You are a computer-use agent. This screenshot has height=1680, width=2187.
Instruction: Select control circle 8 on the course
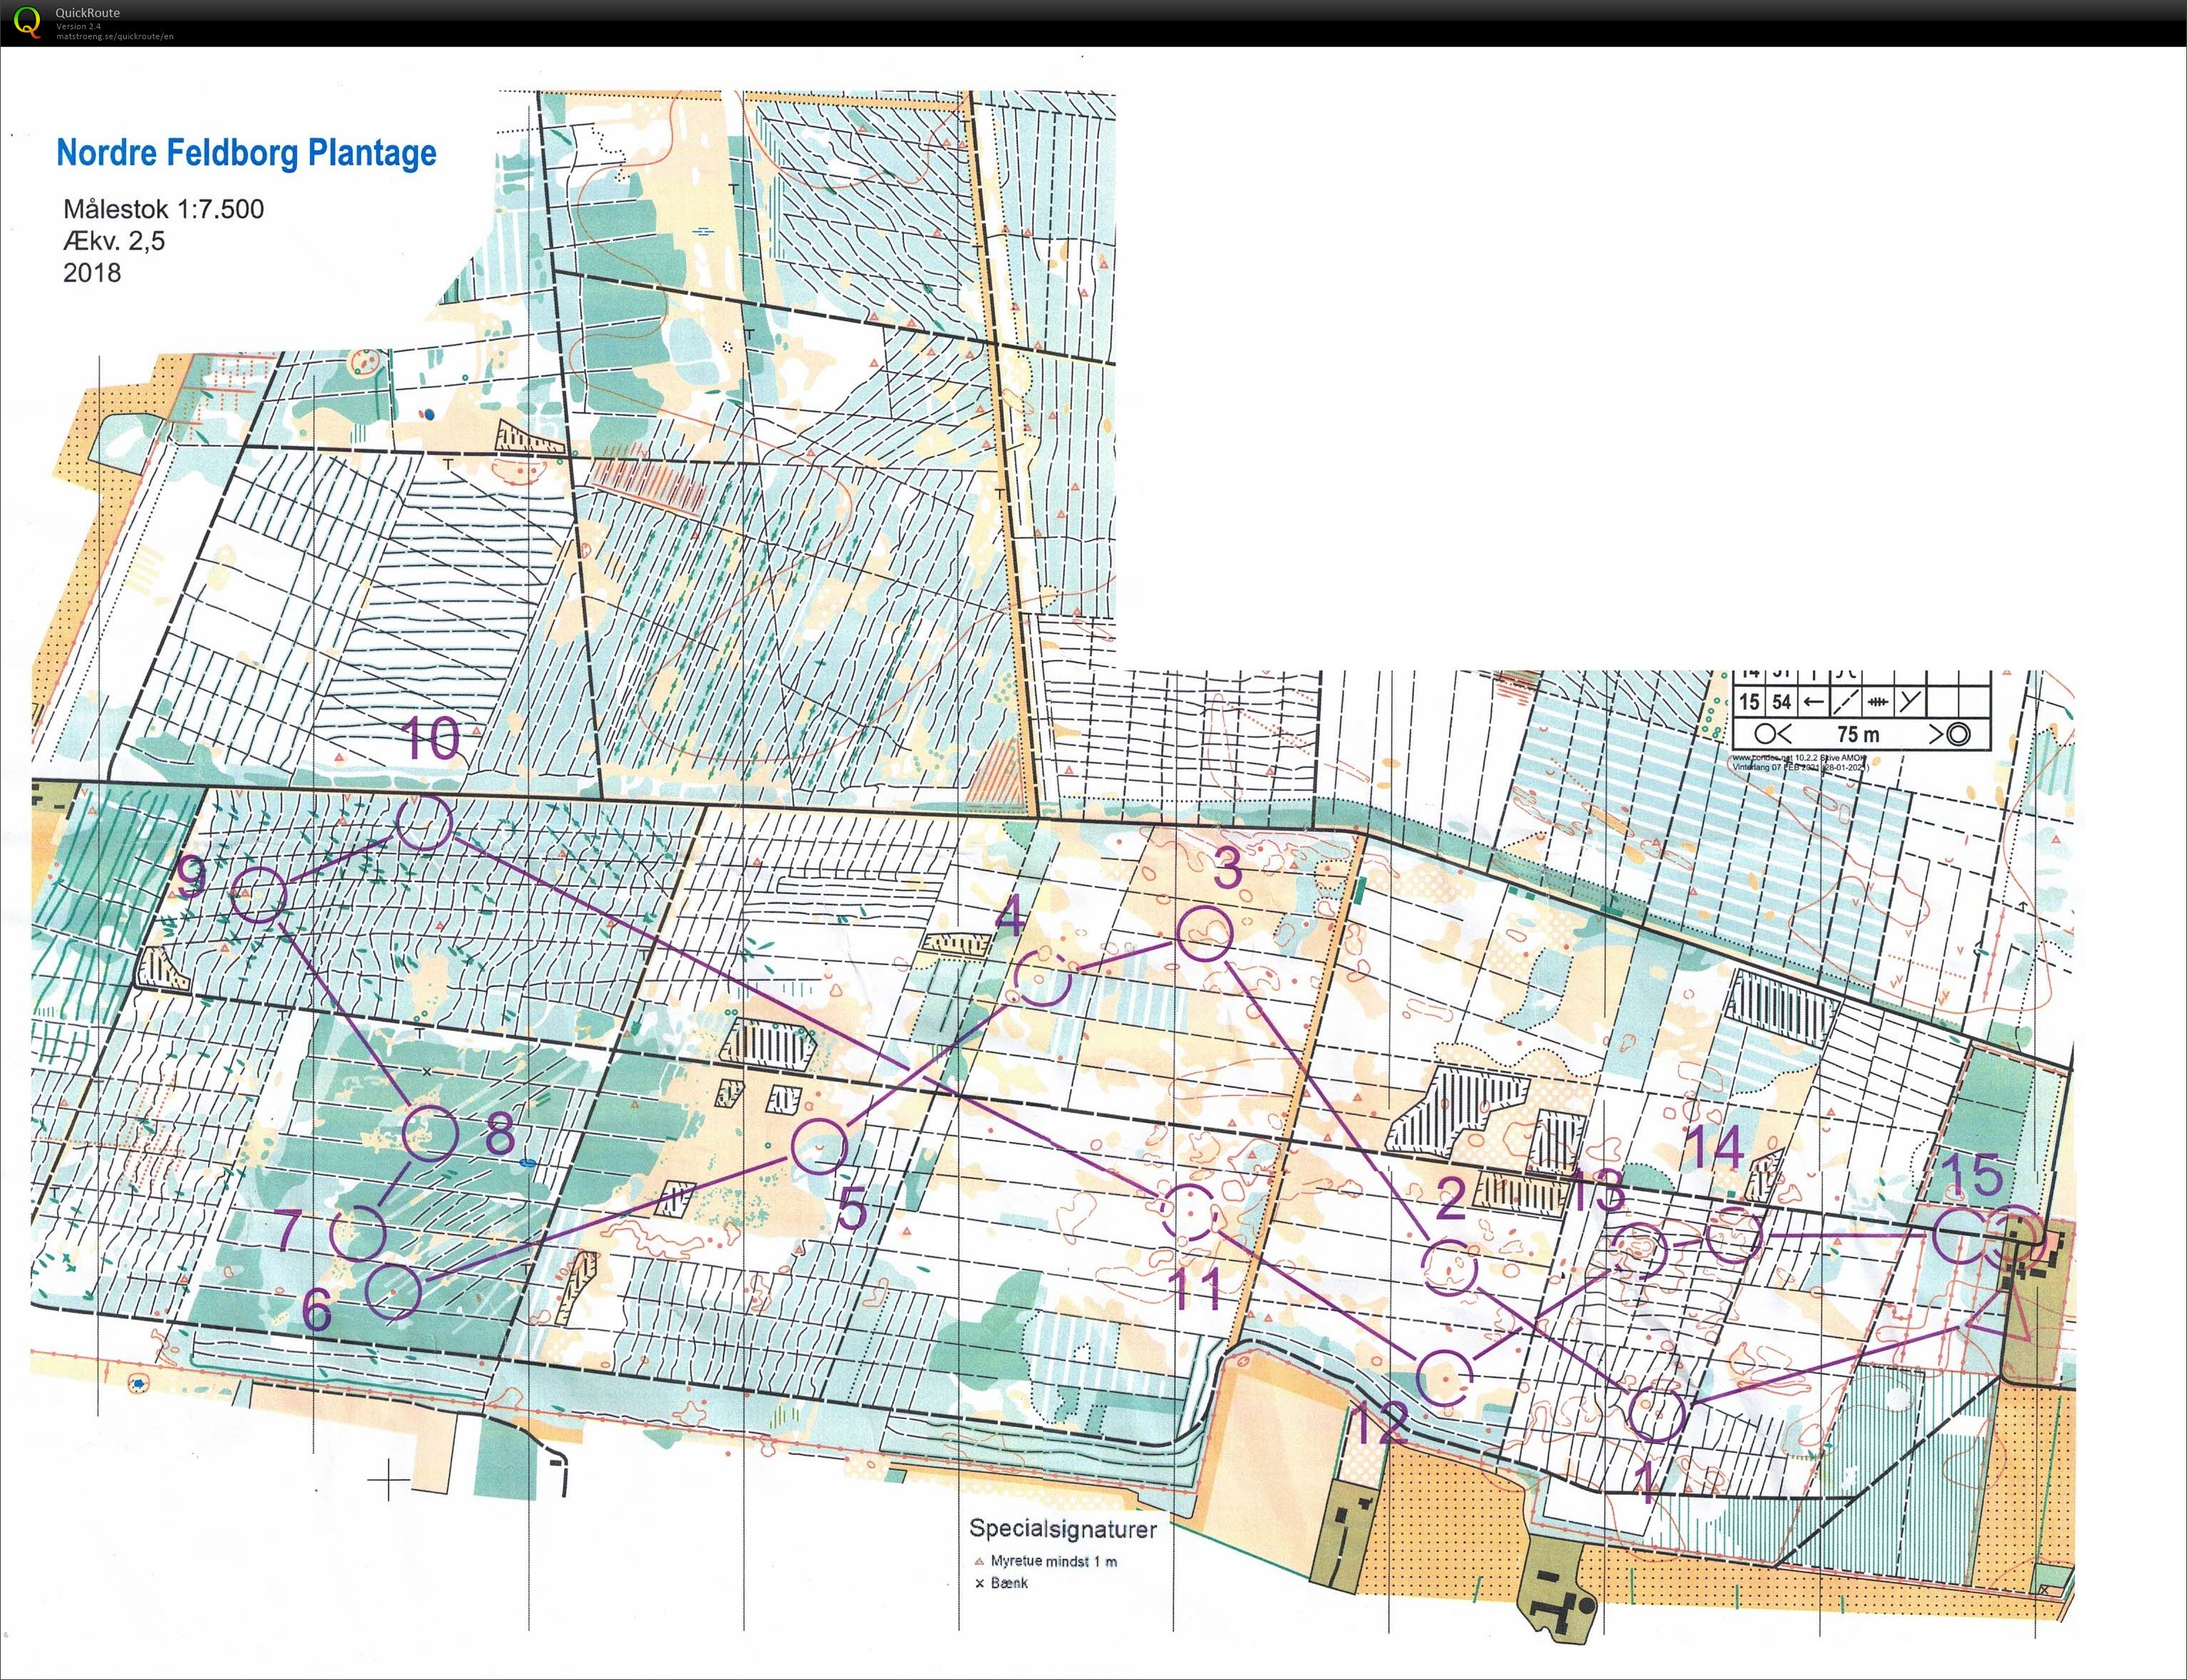point(430,1133)
